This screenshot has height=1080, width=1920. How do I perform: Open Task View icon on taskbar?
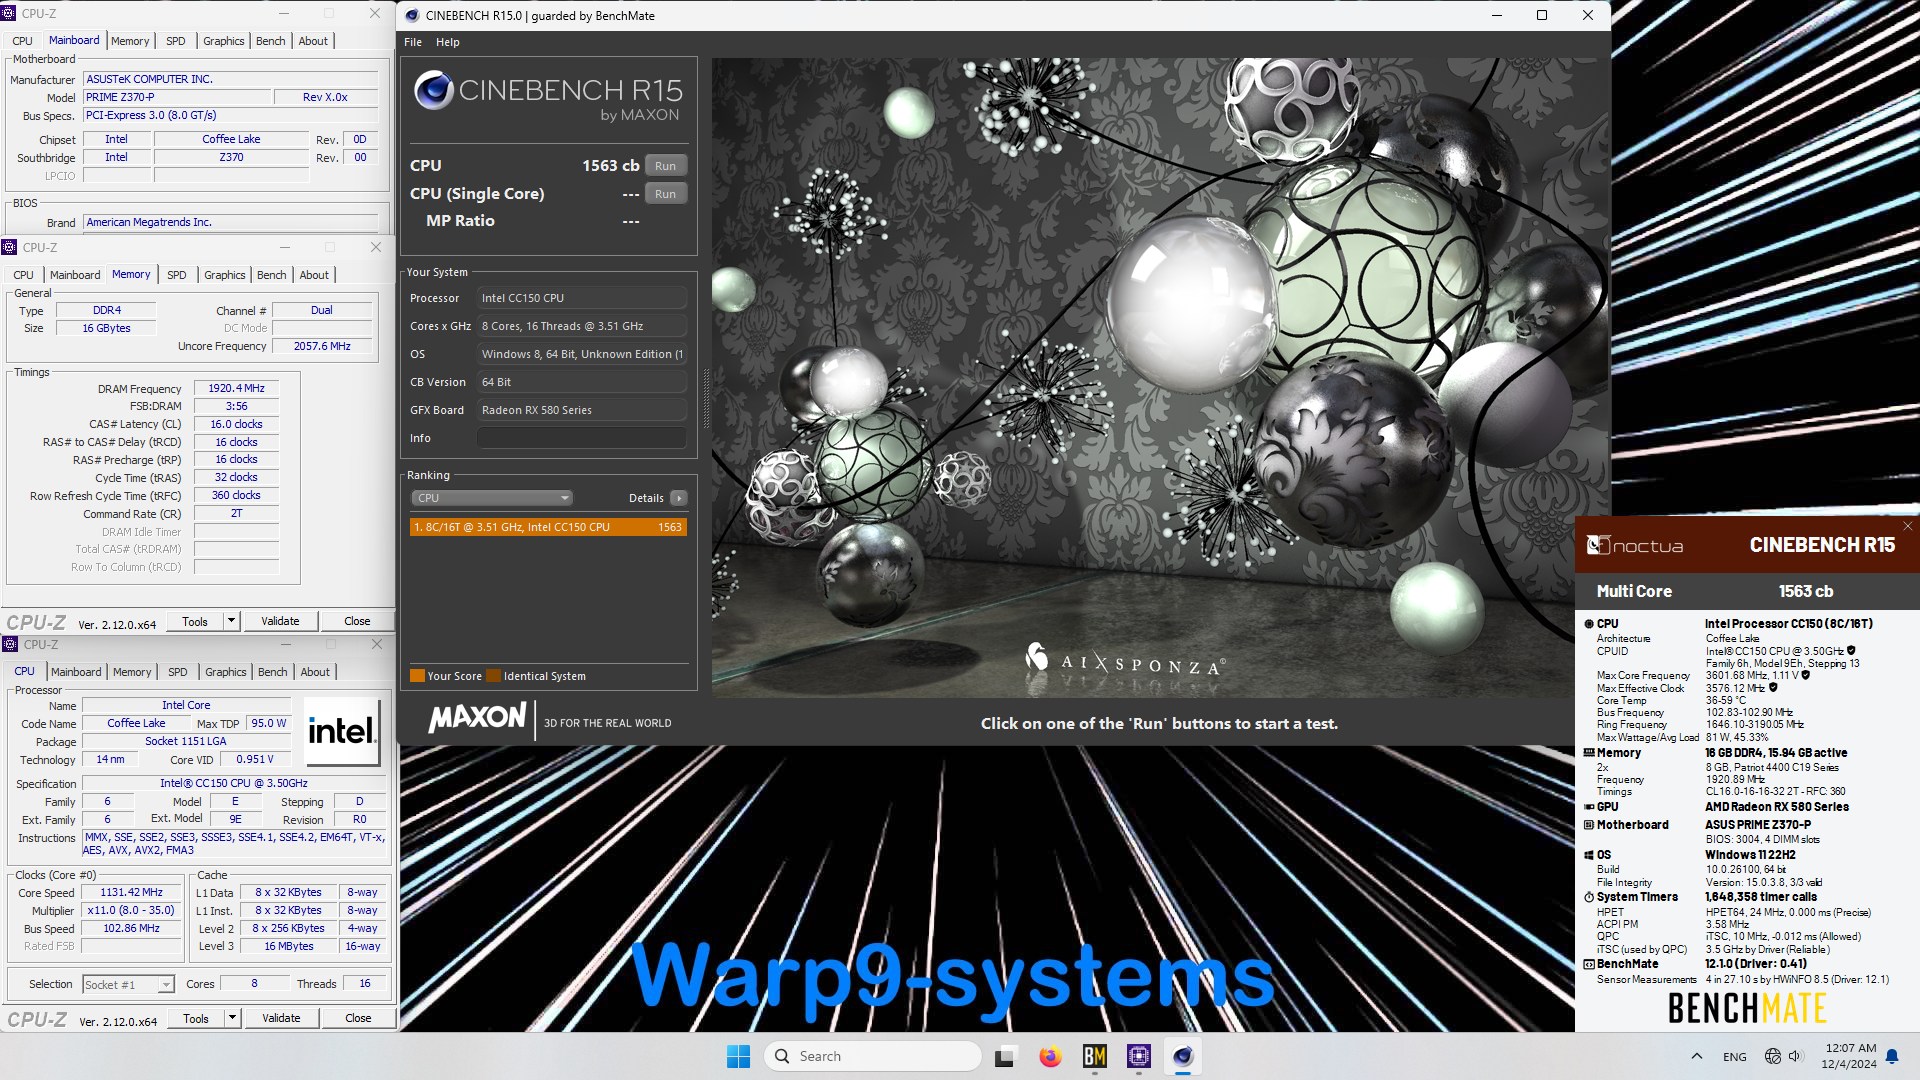click(x=1005, y=1056)
